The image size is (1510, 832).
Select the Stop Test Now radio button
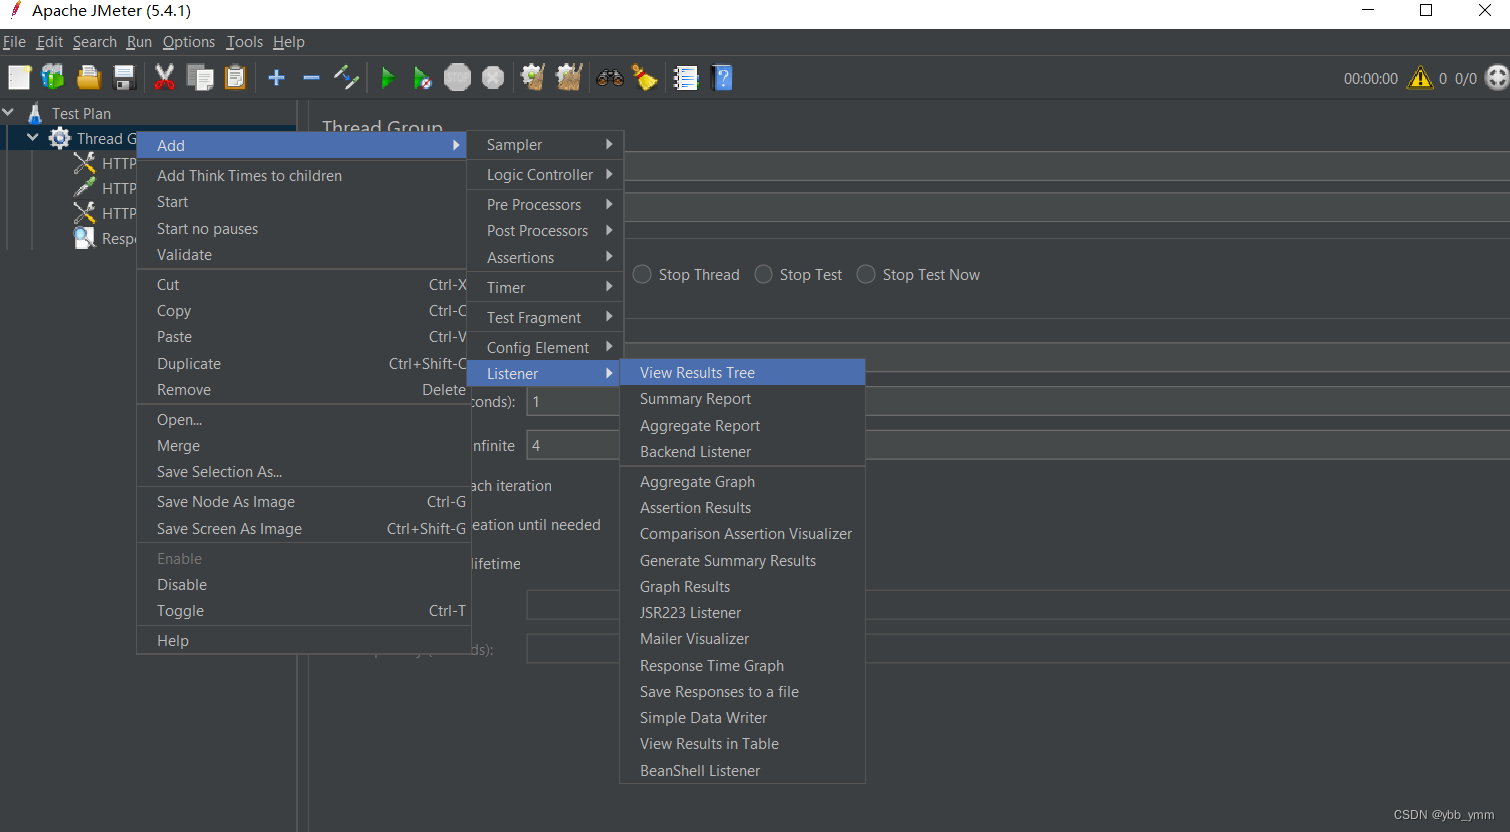click(866, 274)
